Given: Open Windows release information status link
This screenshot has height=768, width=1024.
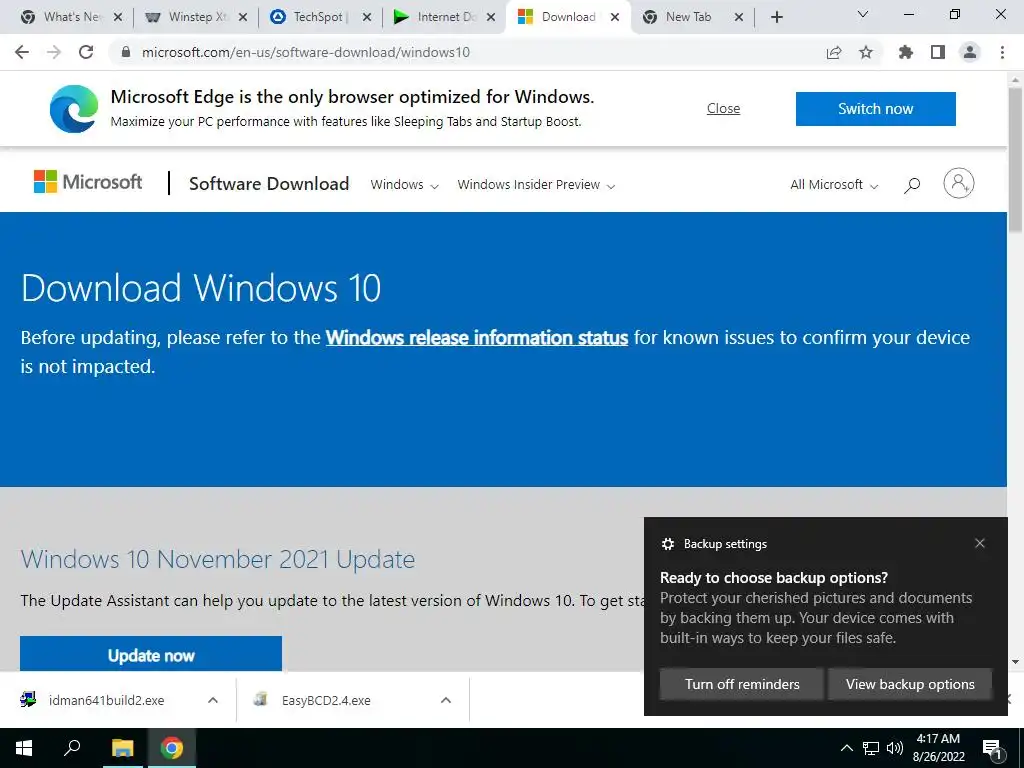Looking at the screenshot, I should [x=477, y=338].
